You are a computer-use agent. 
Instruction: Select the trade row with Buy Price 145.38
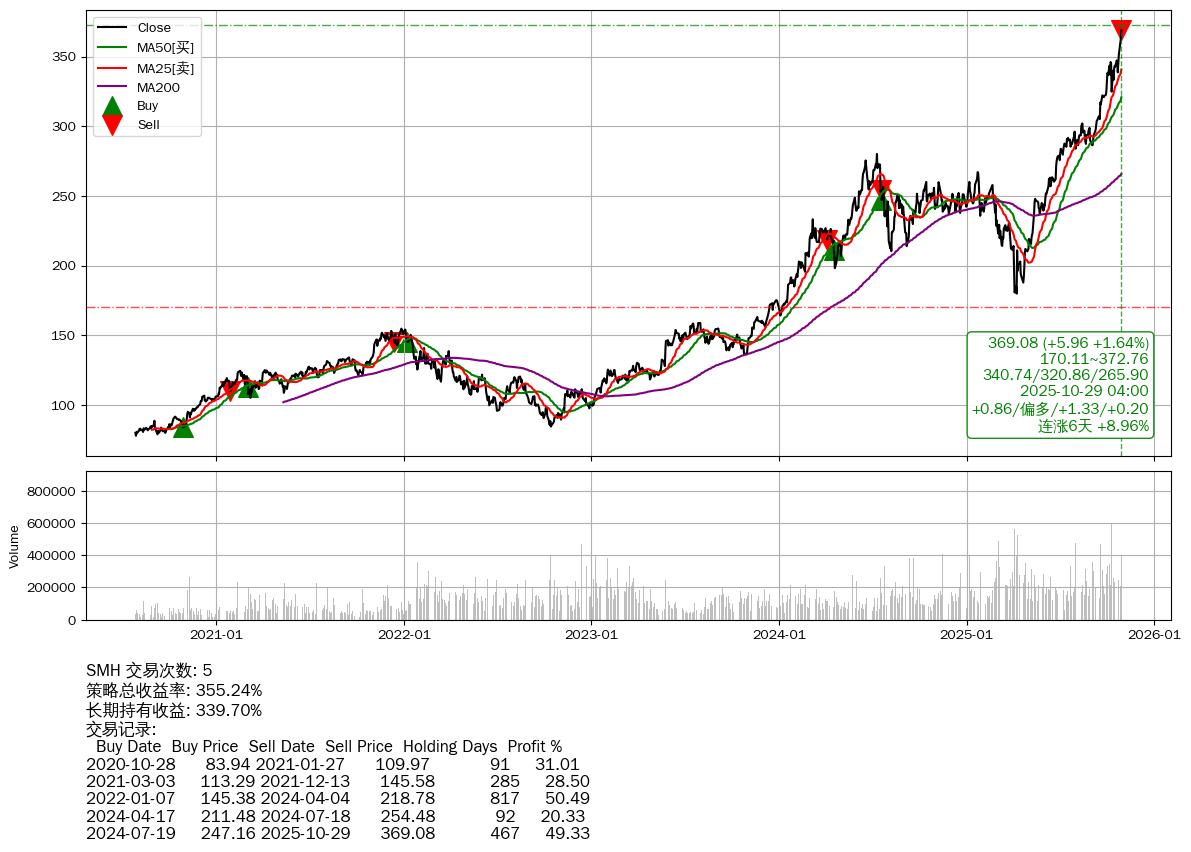tap(338, 799)
